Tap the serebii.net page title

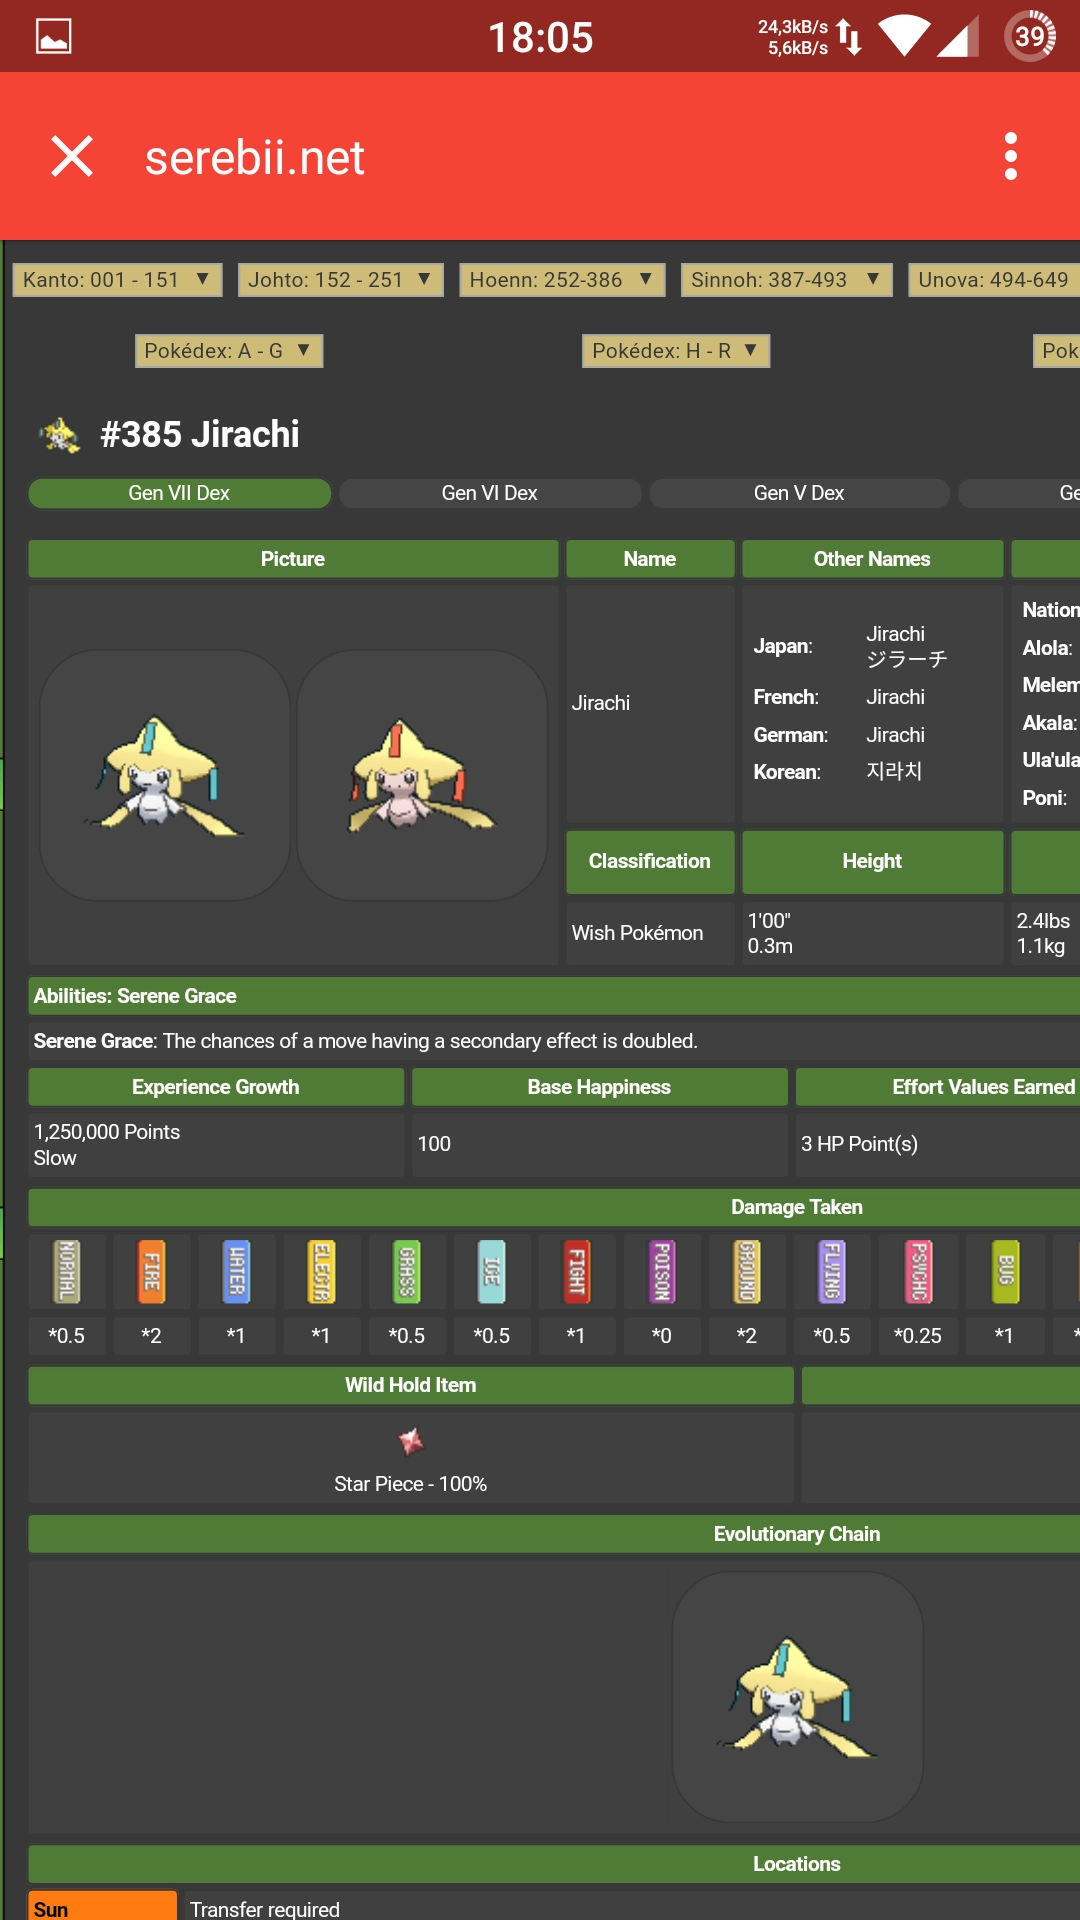(255, 157)
